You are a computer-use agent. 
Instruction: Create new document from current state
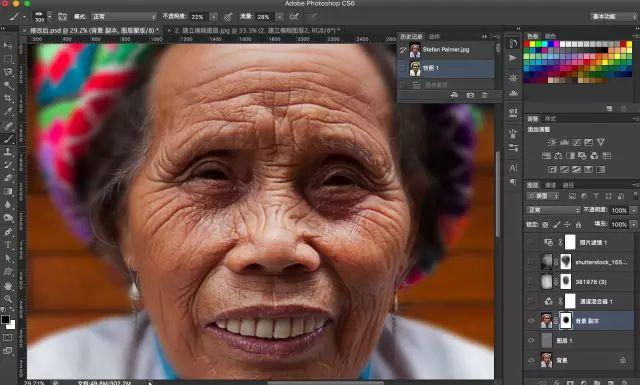[x=454, y=95]
